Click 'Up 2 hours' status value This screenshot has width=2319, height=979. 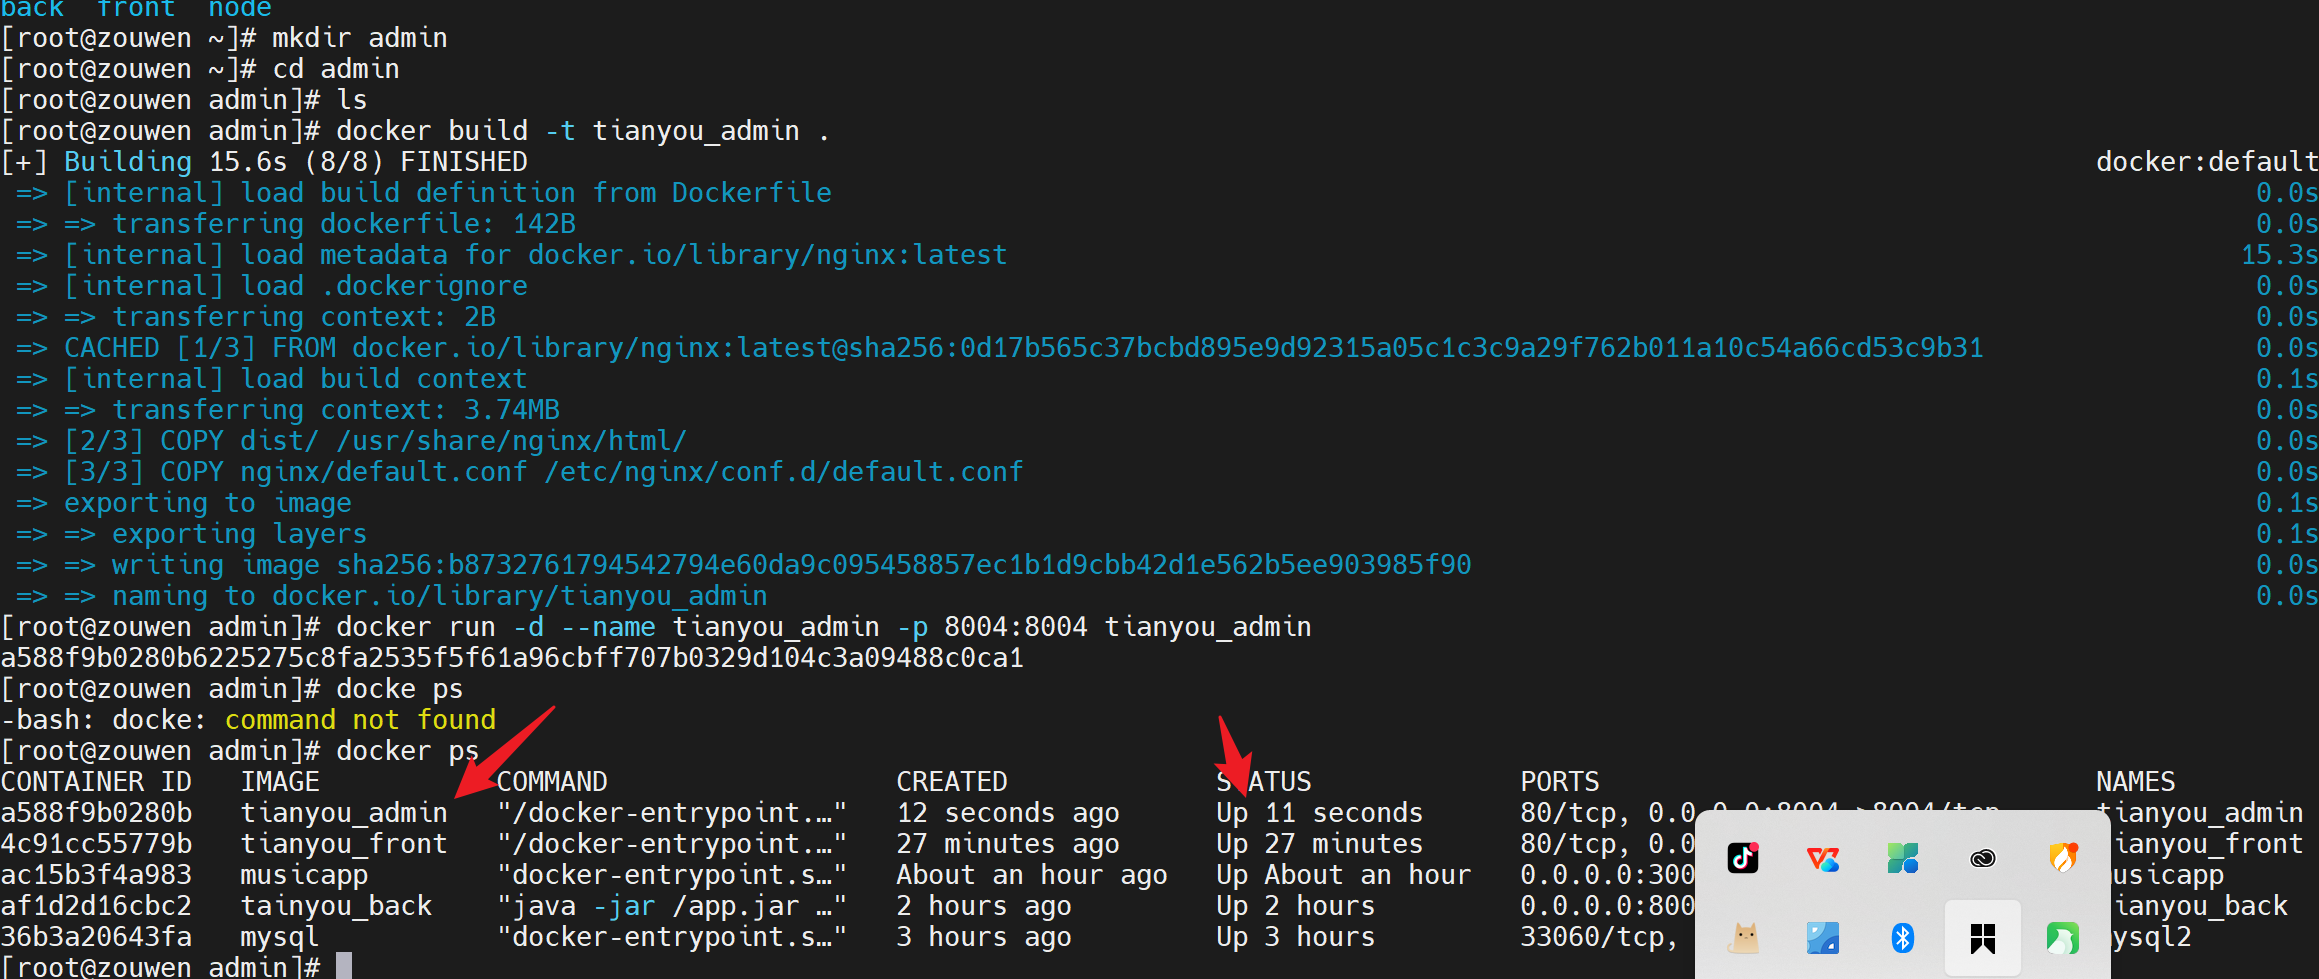[1296, 906]
